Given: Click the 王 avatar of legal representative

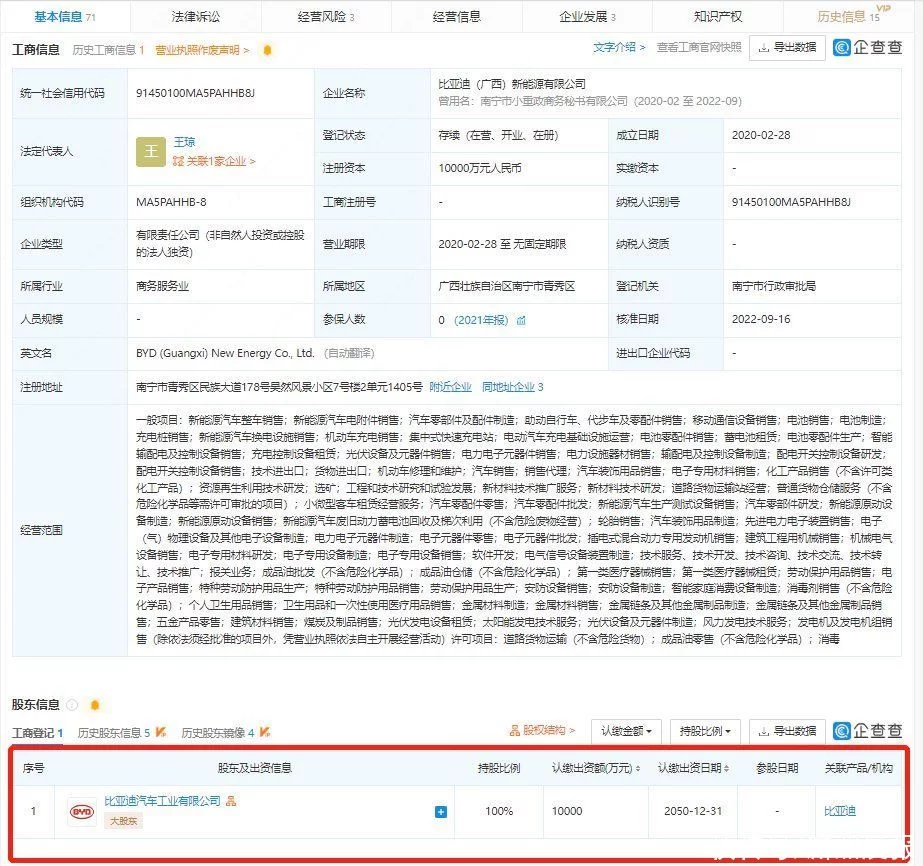Looking at the screenshot, I should click(151, 152).
